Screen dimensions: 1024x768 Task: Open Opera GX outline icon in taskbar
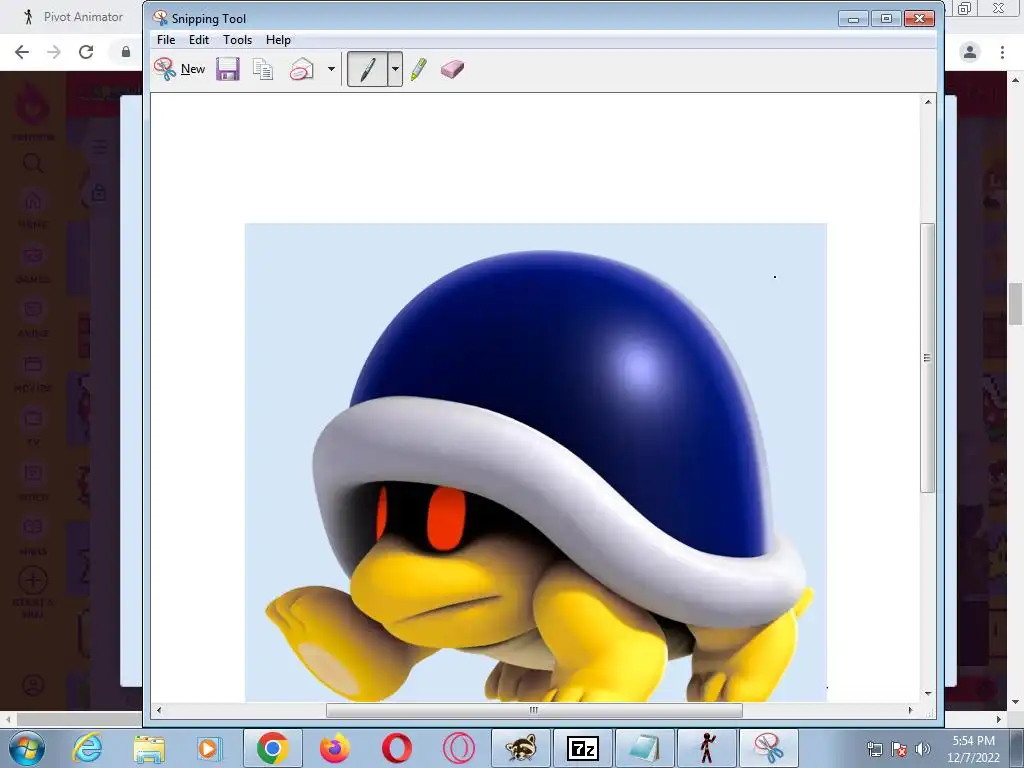click(x=458, y=748)
